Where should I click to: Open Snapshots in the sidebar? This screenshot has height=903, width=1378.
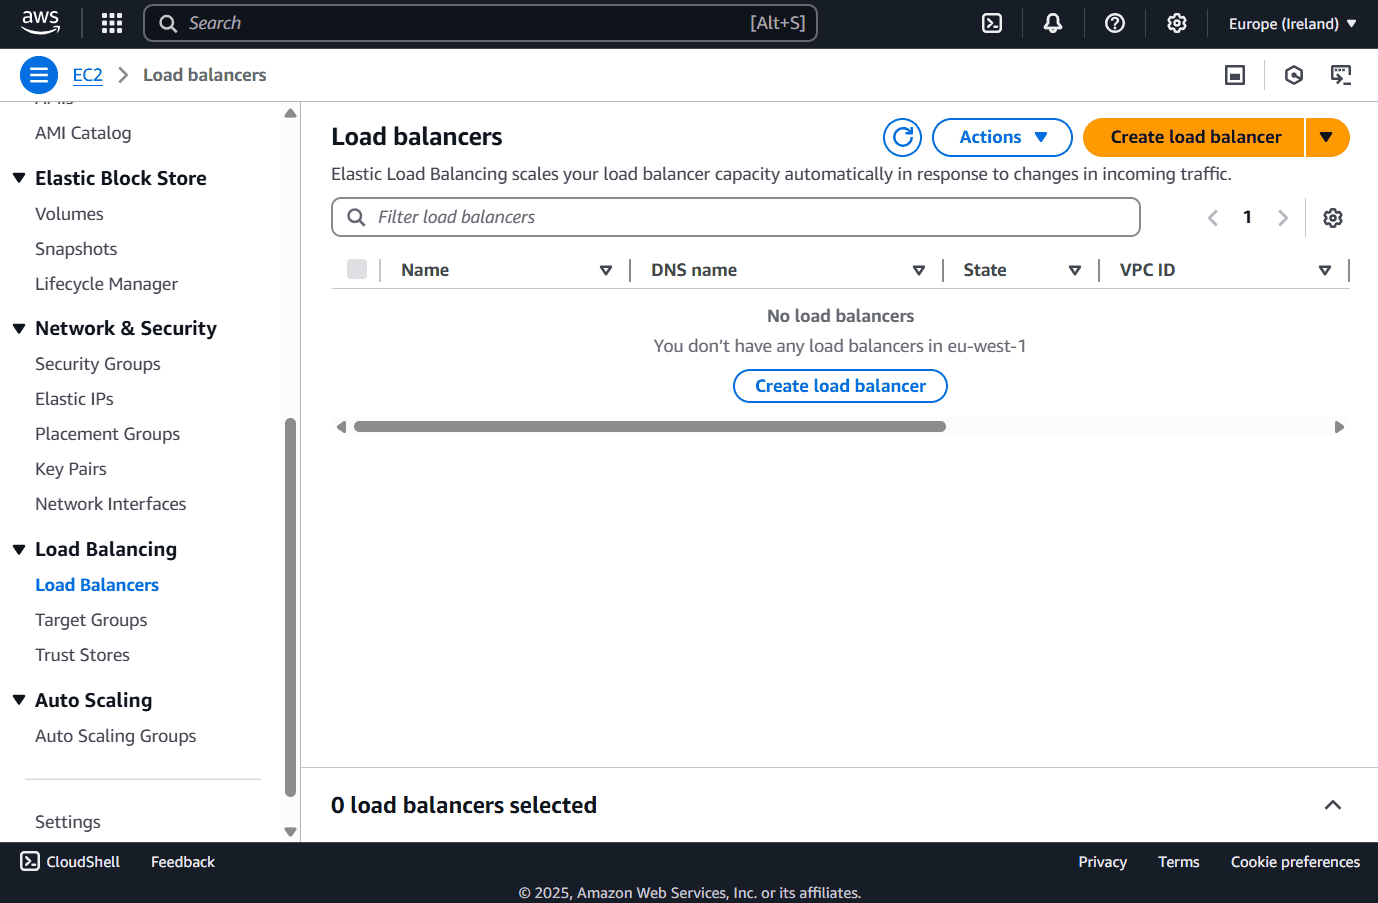click(x=76, y=249)
